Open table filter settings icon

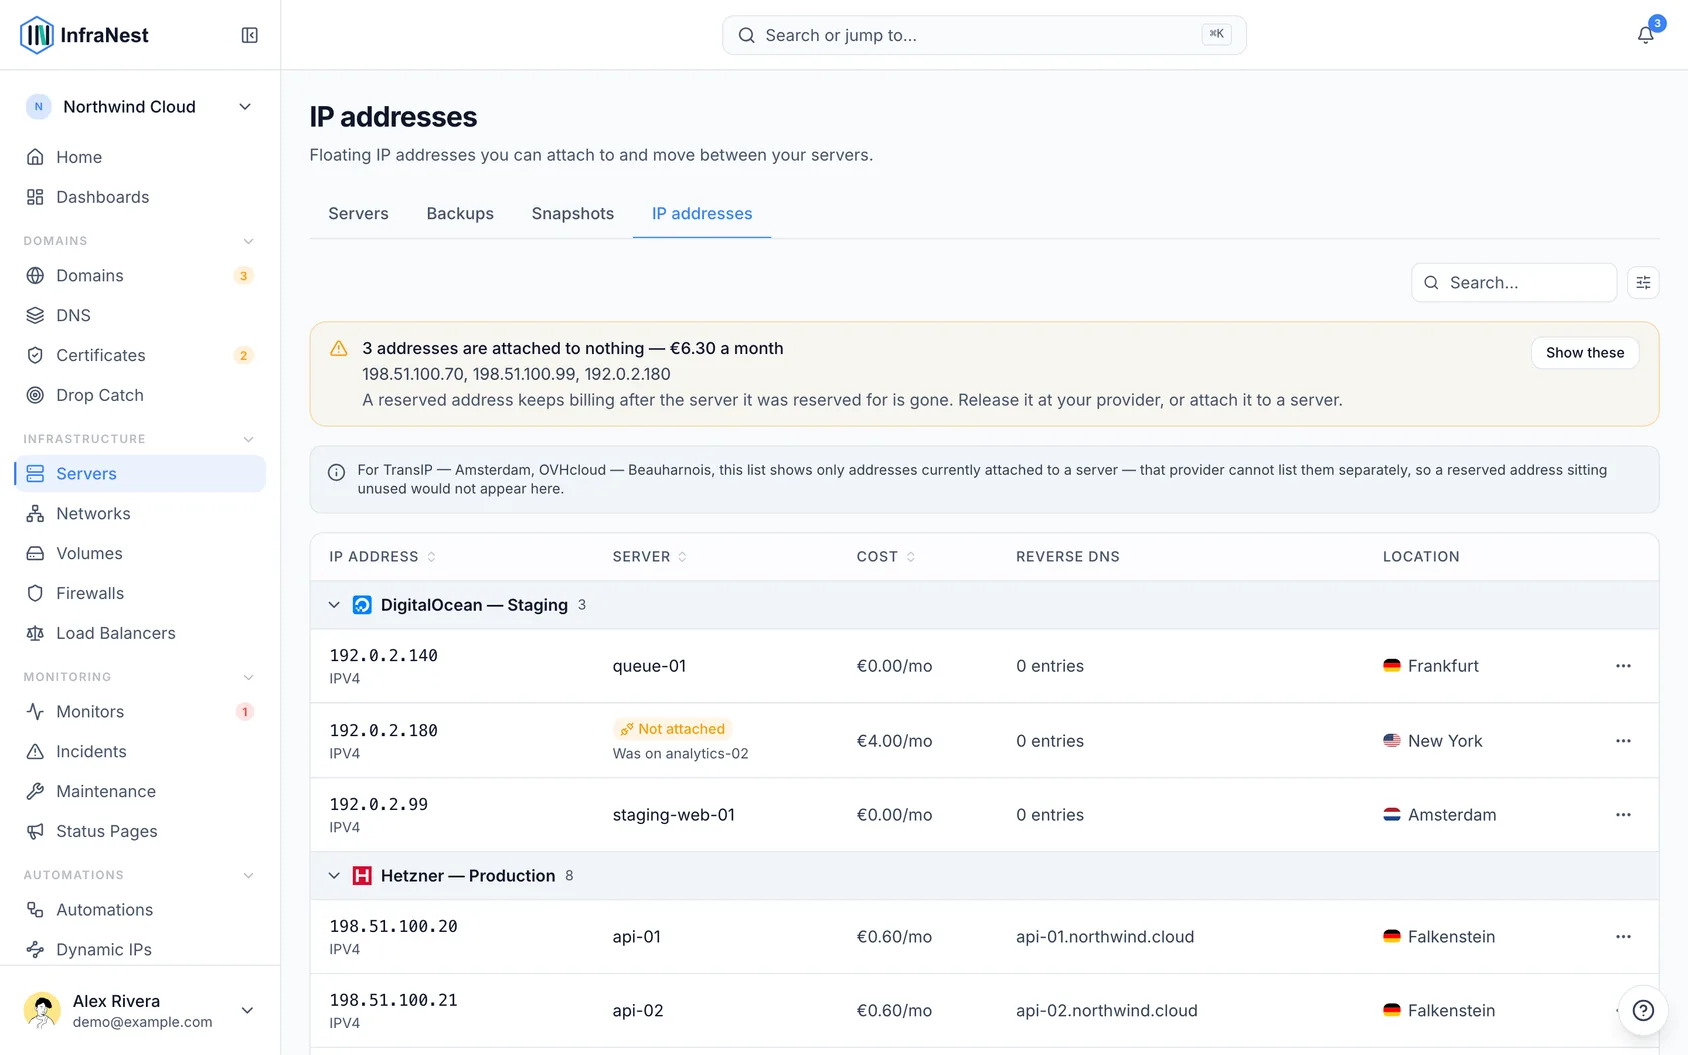[x=1643, y=283]
